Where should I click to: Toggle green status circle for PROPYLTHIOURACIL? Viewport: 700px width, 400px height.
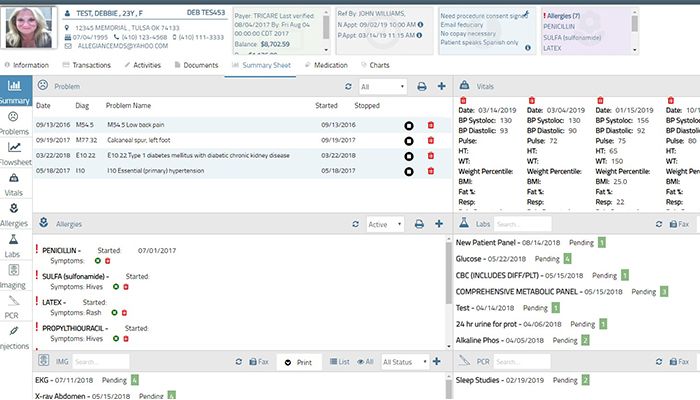click(x=116, y=338)
